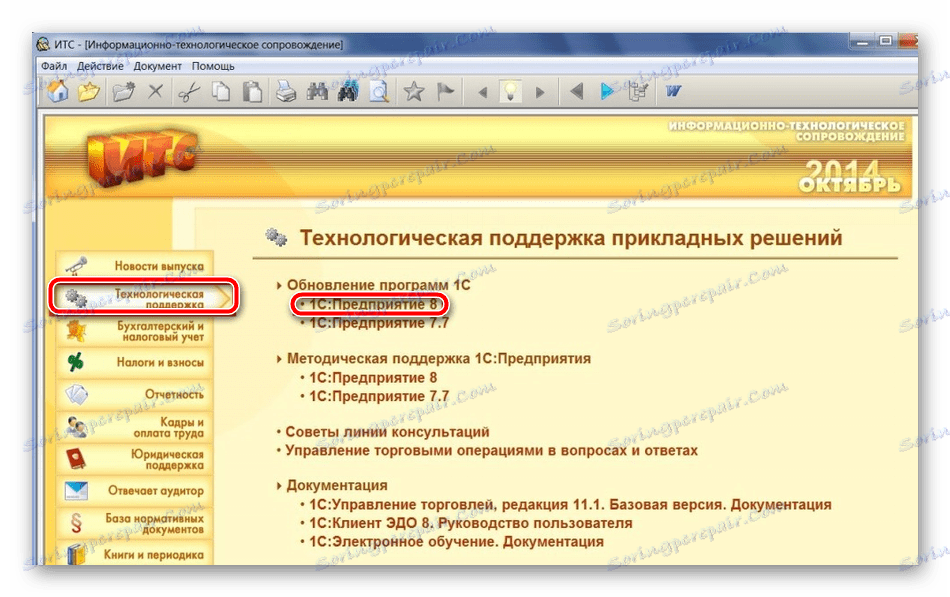
Task: Open Отвечает аудитор sidebar section
Action: (x=135, y=490)
